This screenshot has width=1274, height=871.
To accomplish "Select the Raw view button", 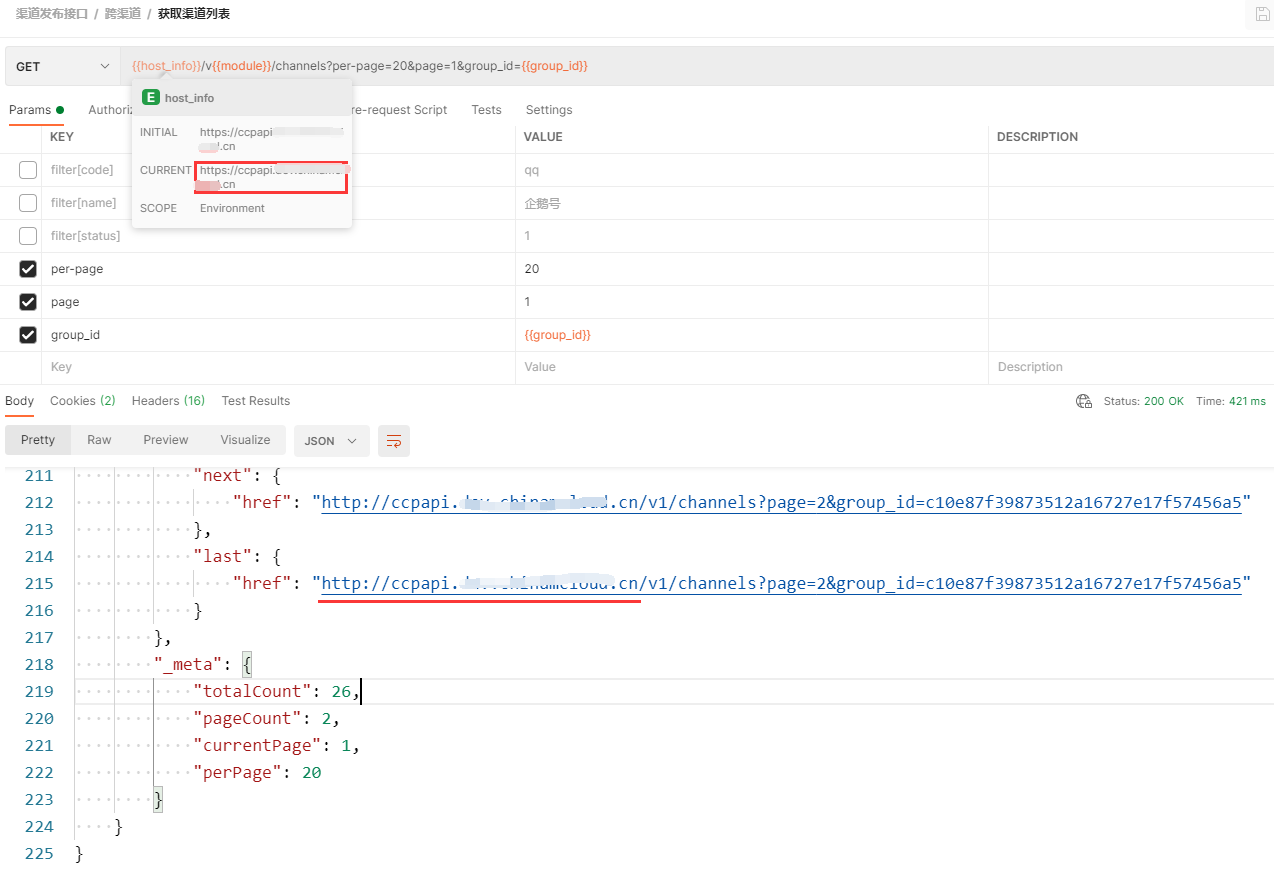I will (x=99, y=440).
